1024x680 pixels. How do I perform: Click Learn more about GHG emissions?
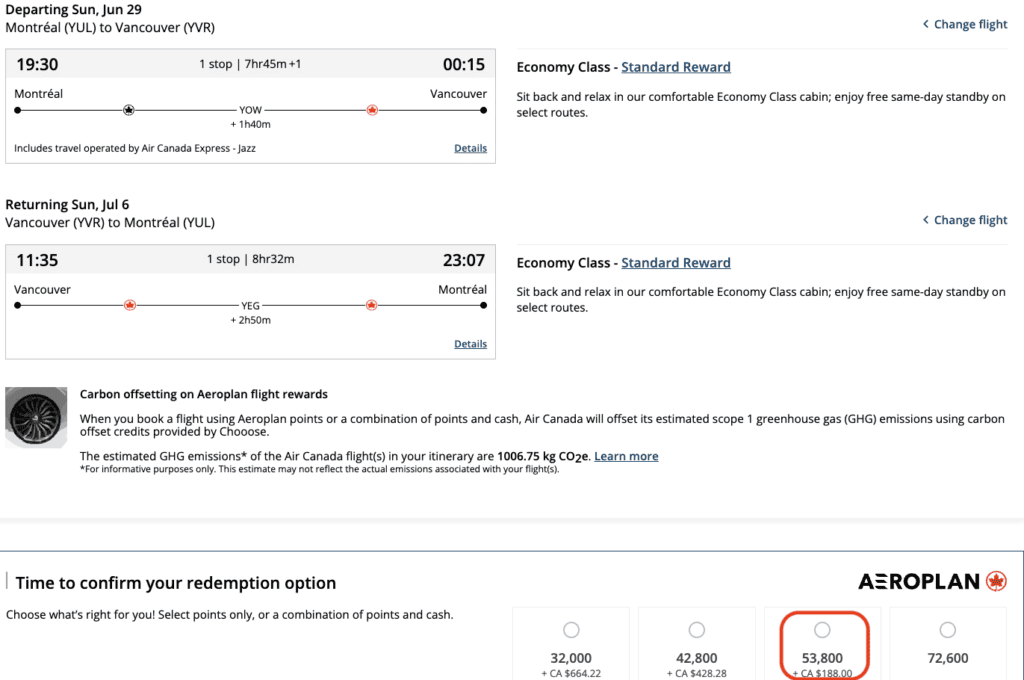click(626, 456)
